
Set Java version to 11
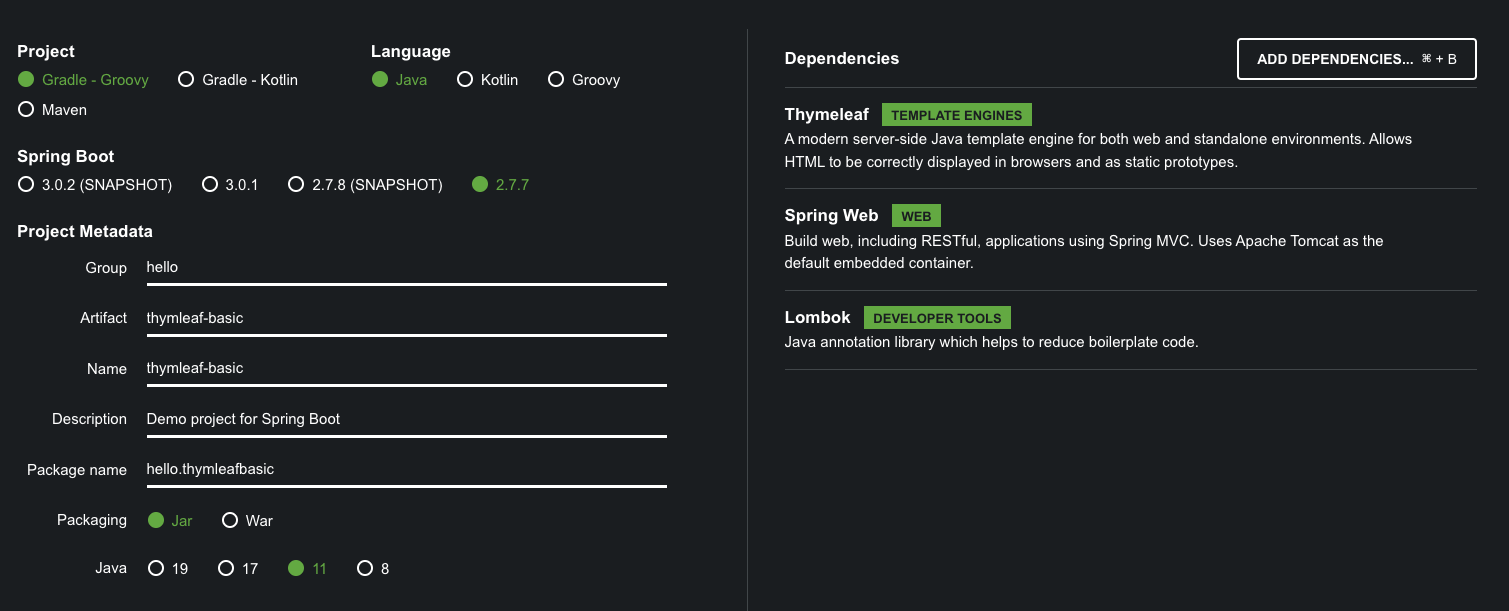coord(308,569)
